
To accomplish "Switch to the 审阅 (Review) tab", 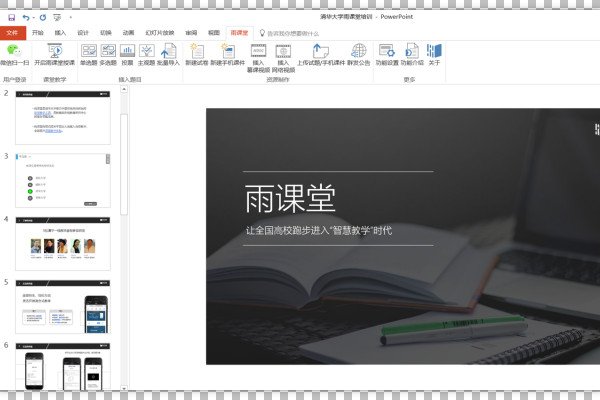I will [x=191, y=33].
